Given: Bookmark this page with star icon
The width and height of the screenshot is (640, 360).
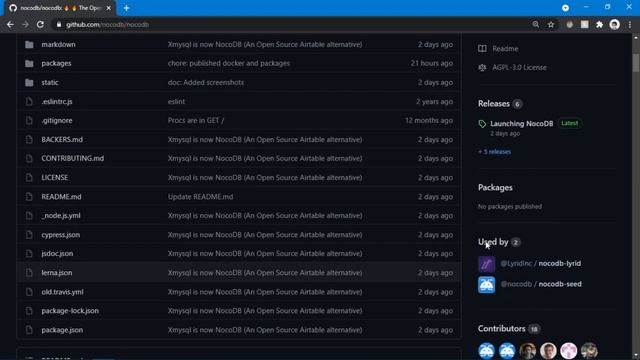Looking at the screenshot, I should pyautogui.click(x=551, y=24).
